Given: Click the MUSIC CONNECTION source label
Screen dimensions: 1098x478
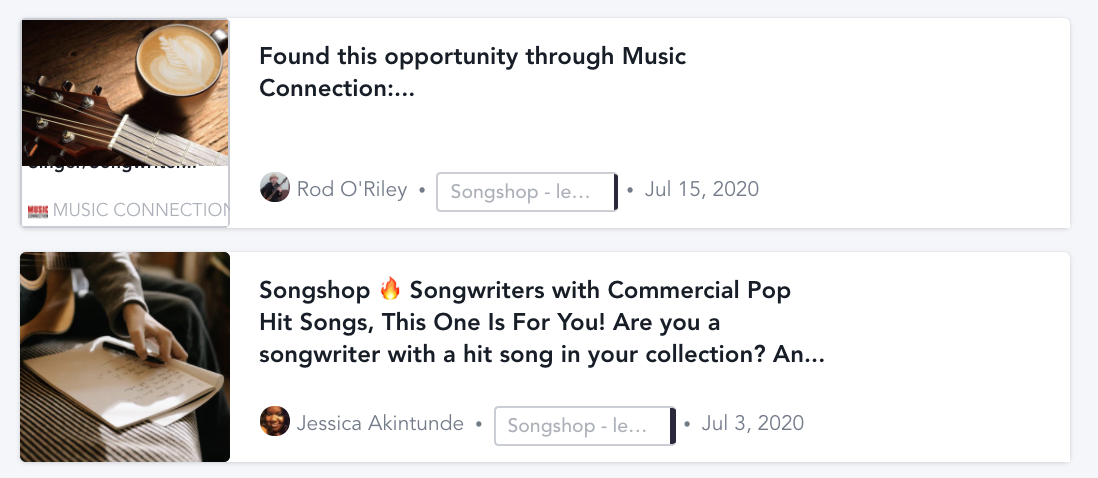Looking at the screenshot, I should [140, 210].
